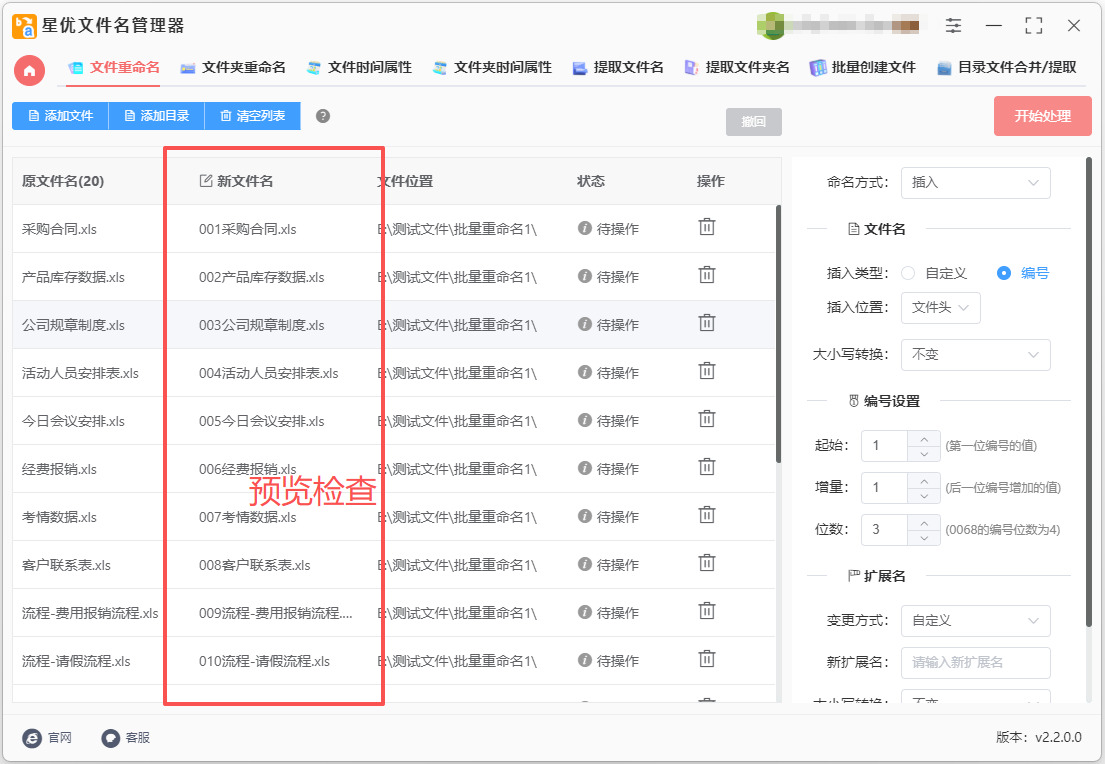The image size is (1105, 764).
Task: Decrease the 增量 value
Action: tap(924, 495)
